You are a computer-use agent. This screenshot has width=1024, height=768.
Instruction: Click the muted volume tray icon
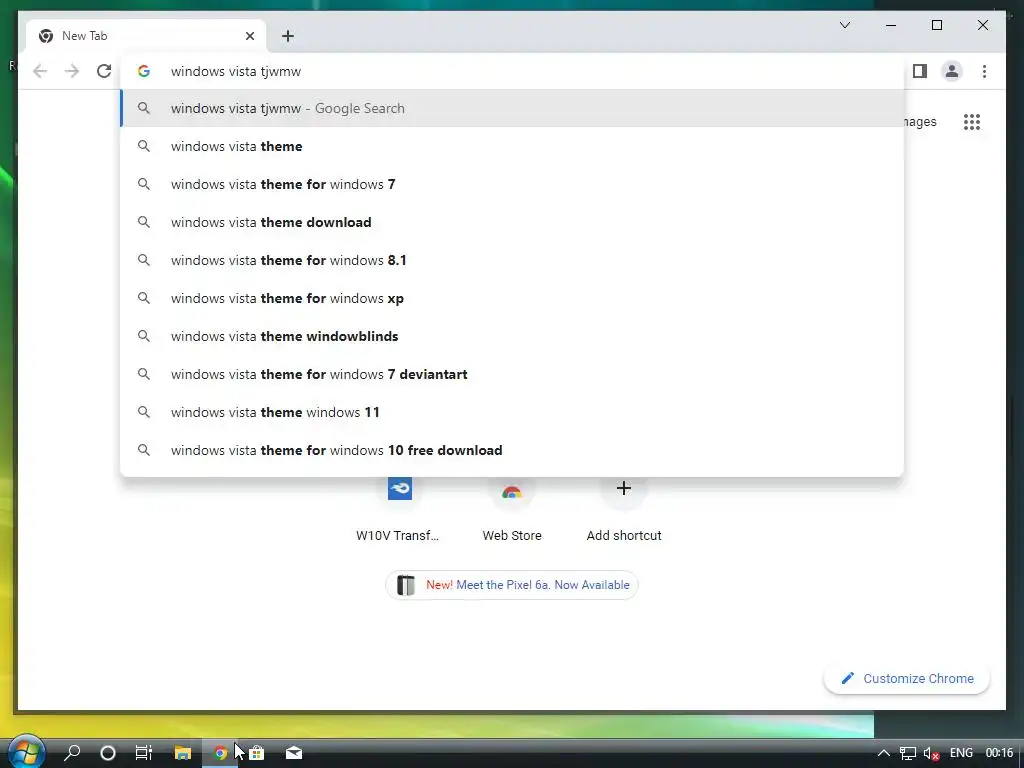point(931,754)
